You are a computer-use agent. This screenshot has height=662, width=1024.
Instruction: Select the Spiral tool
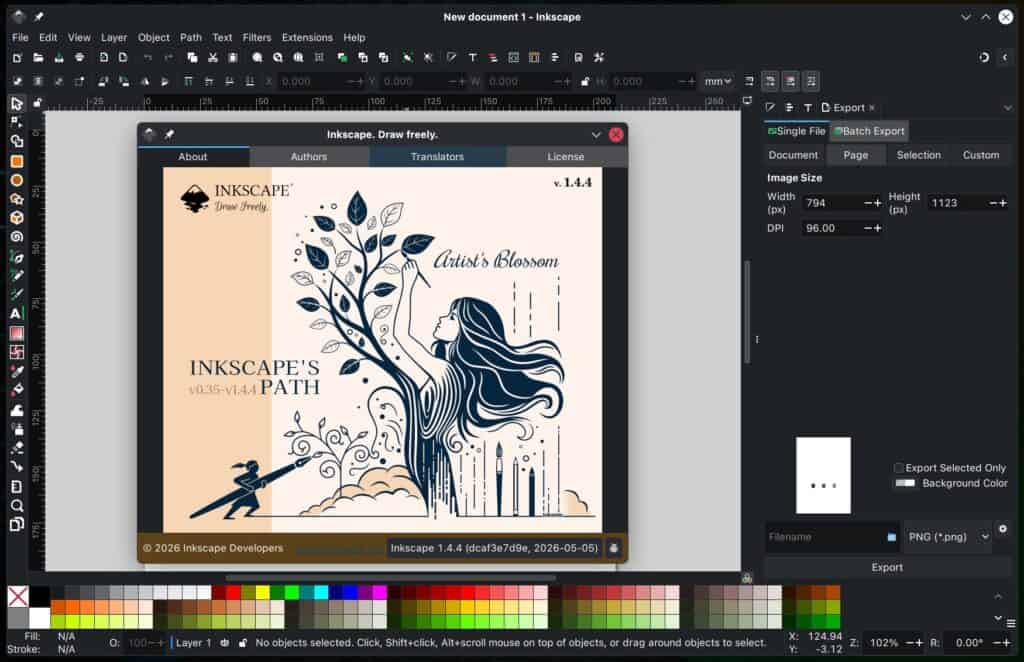click(x=16, y=237)
